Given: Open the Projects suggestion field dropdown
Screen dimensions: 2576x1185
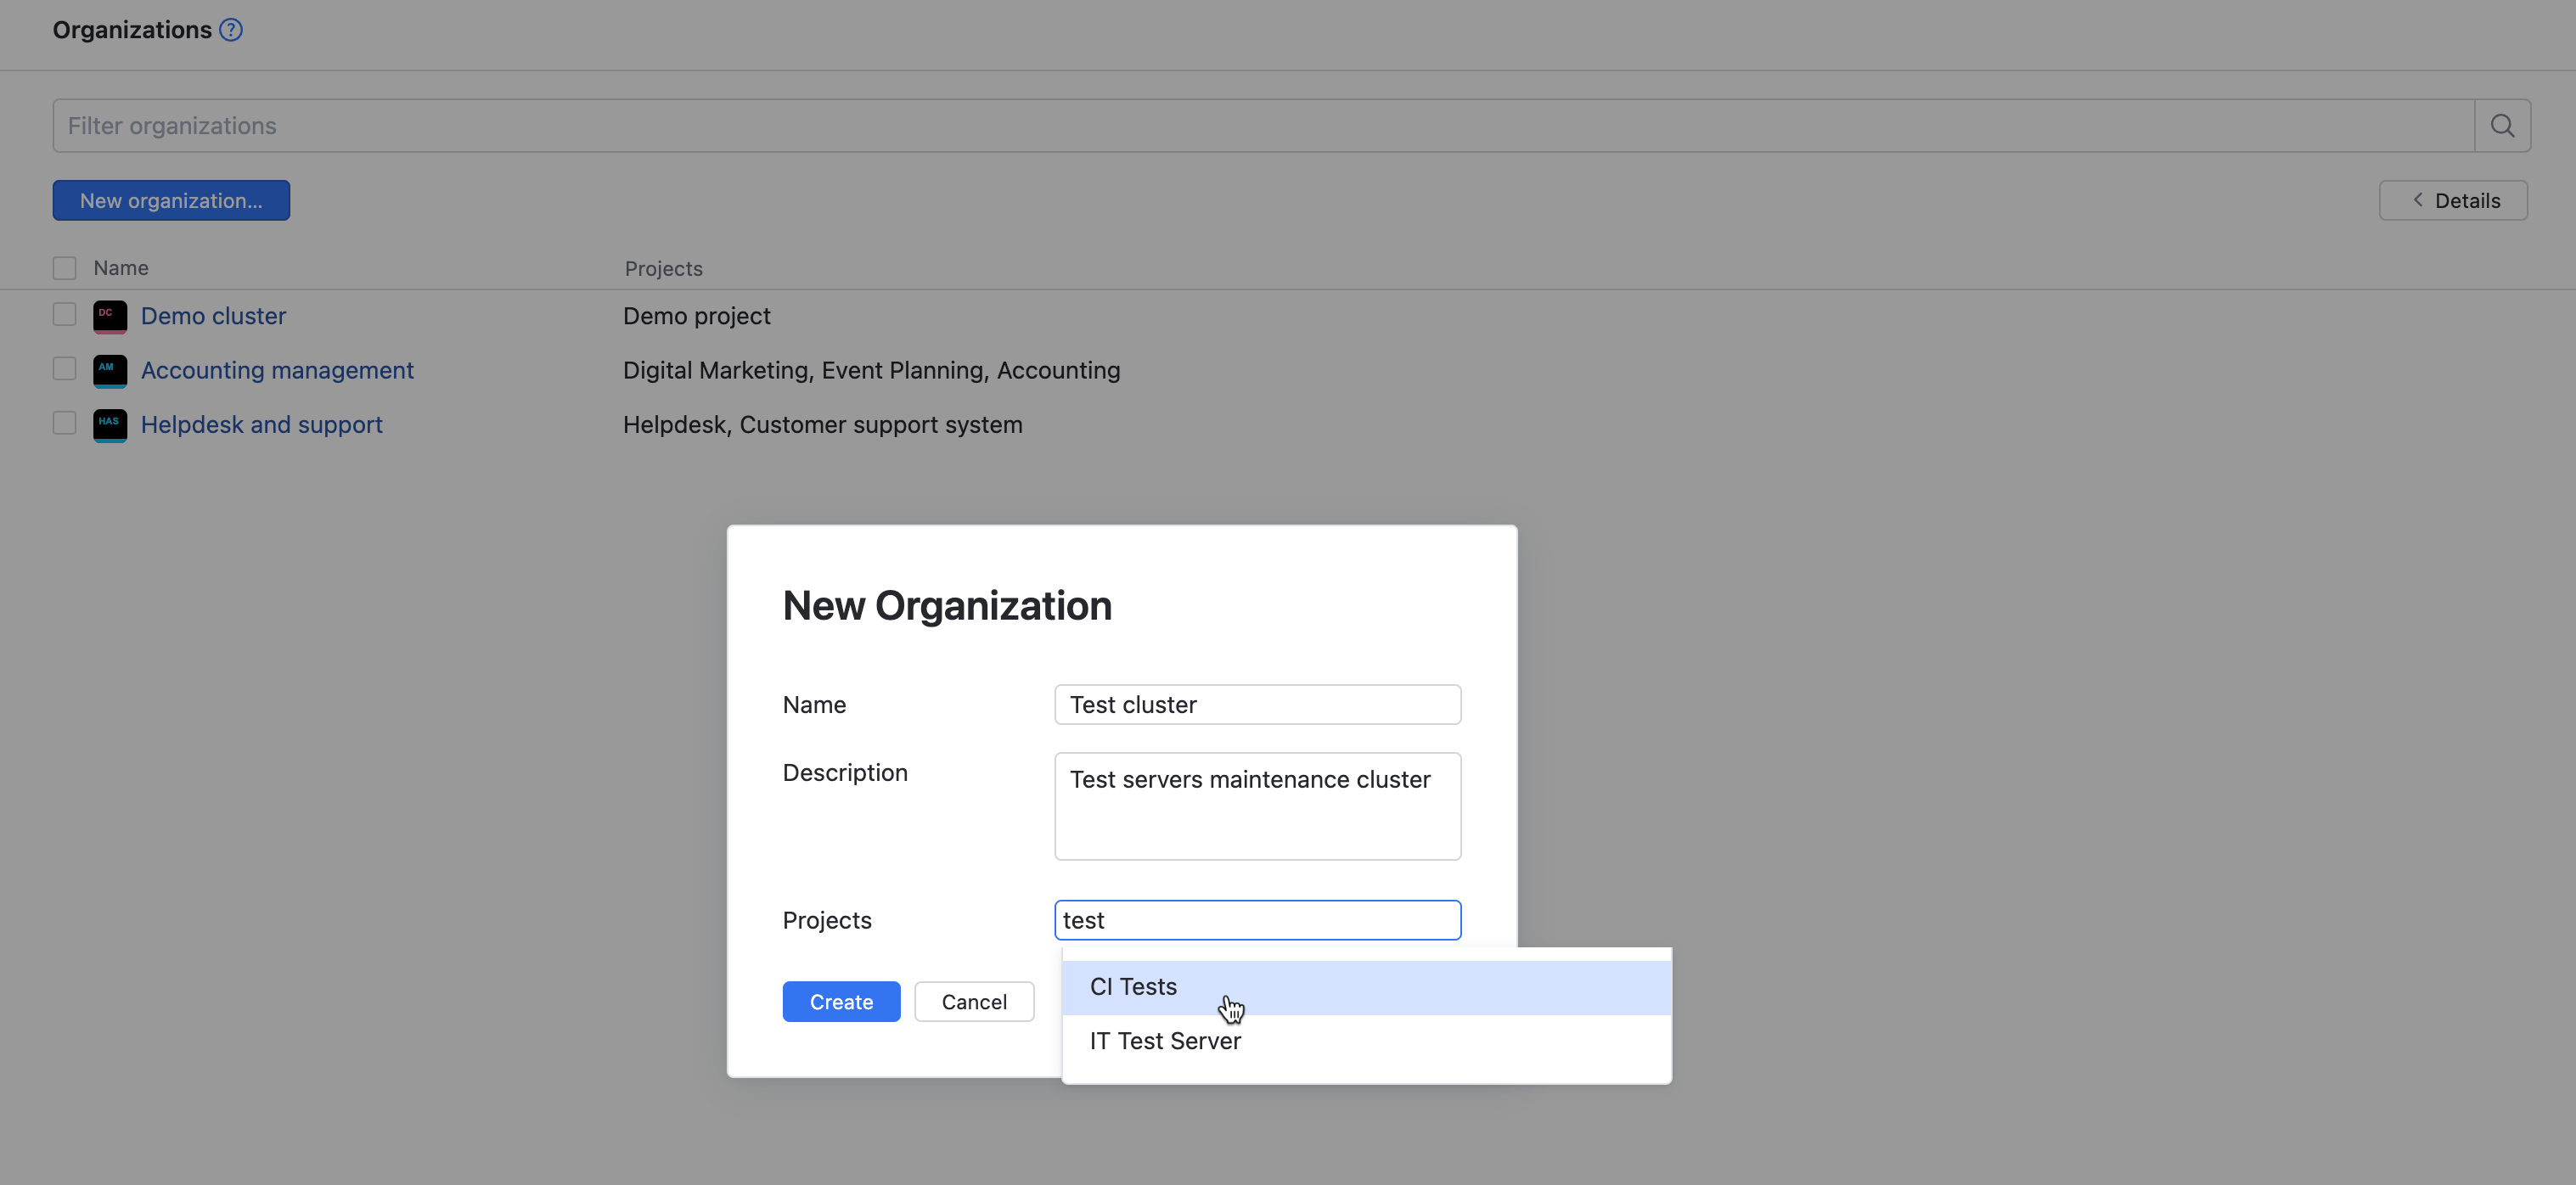Looking at the screenshot, I should click(1257, 920).
